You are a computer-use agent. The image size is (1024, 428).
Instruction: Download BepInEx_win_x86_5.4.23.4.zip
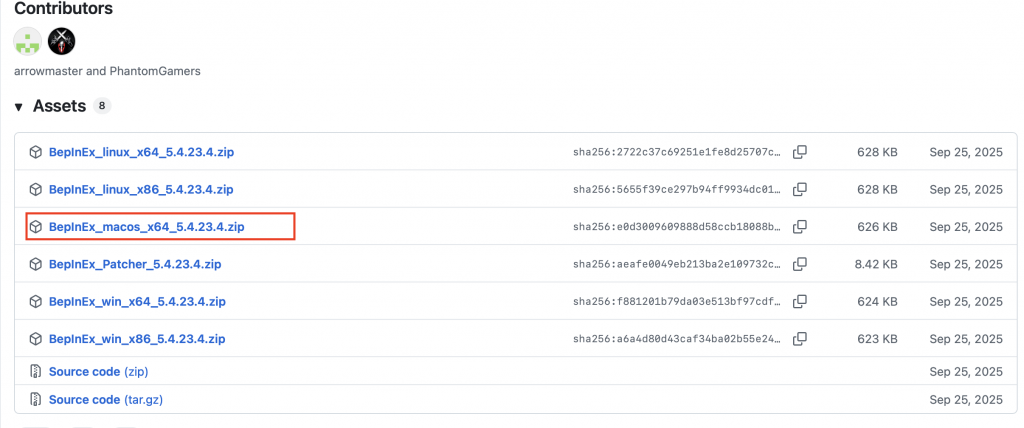coord(137,339)
